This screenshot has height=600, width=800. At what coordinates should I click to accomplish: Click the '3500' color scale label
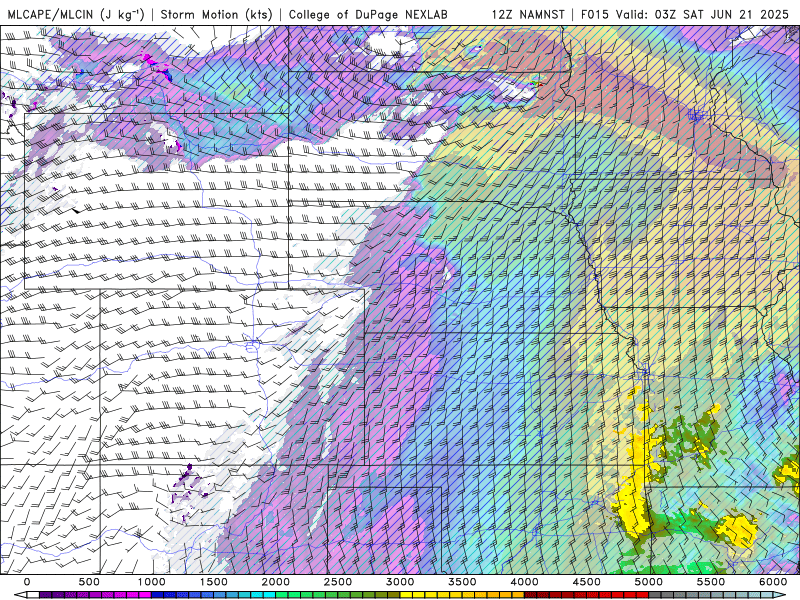463,582
